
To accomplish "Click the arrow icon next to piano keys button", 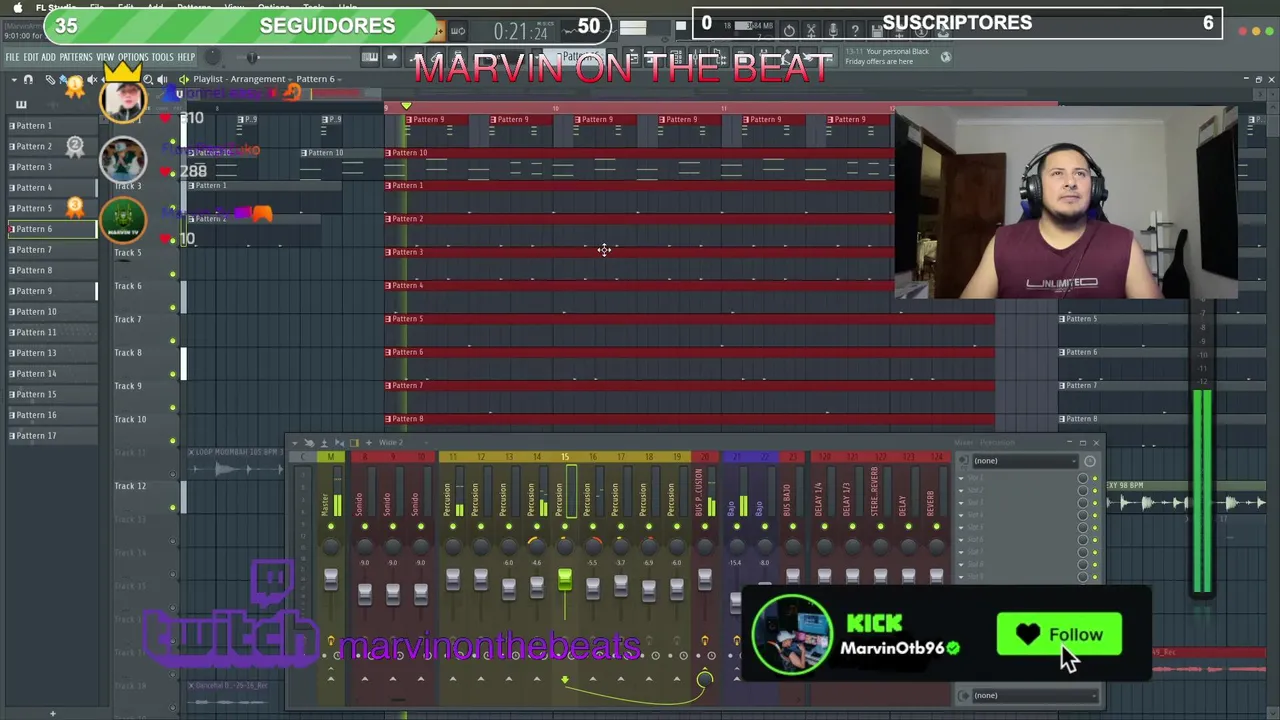I will tap(392, 57).
